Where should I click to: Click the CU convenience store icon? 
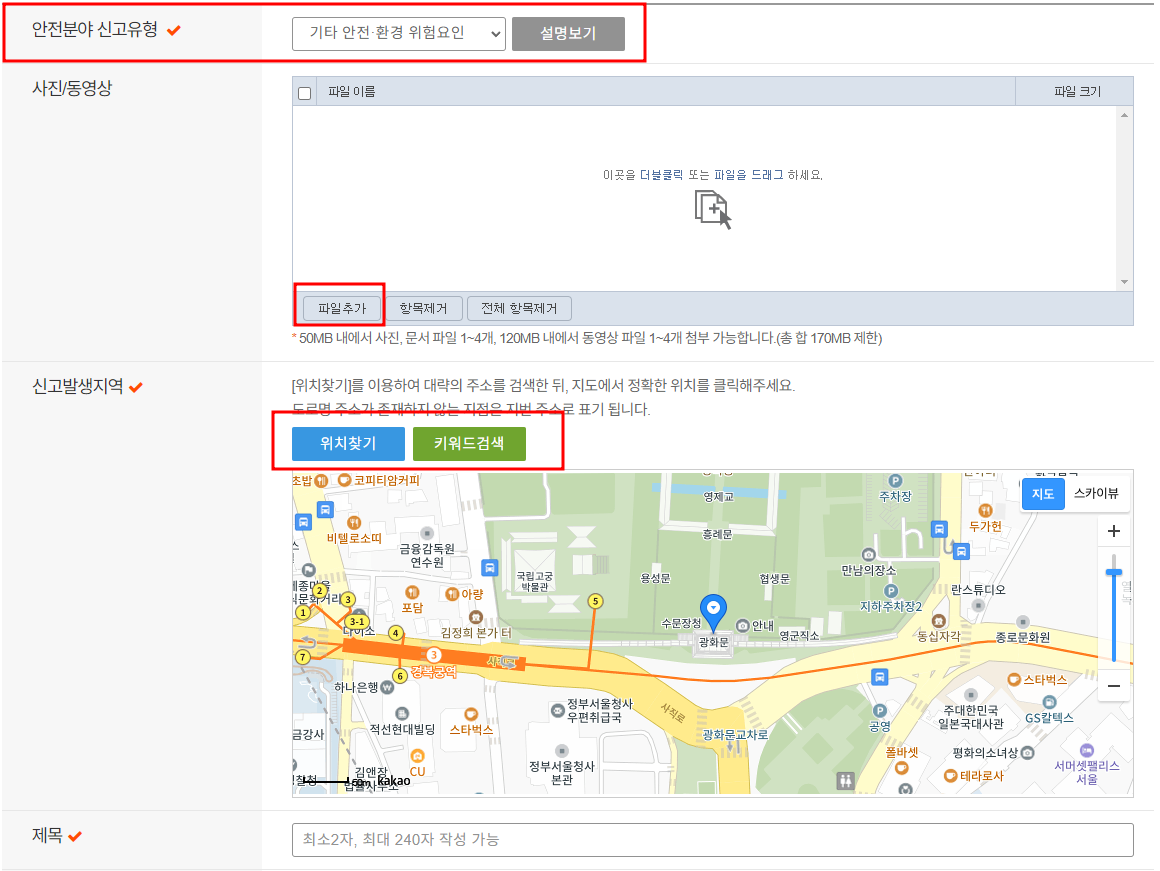(x=417, y=756)
